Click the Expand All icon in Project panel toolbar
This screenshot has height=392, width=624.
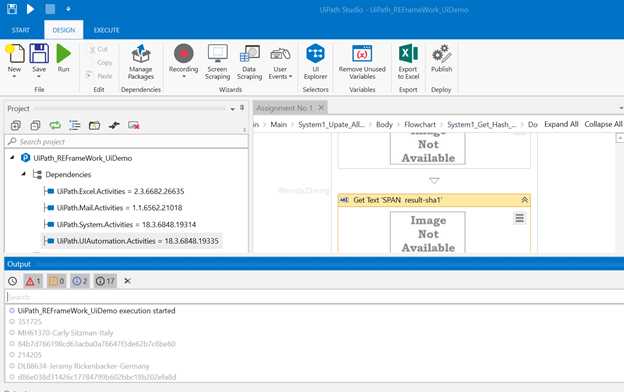click(16, 125)
